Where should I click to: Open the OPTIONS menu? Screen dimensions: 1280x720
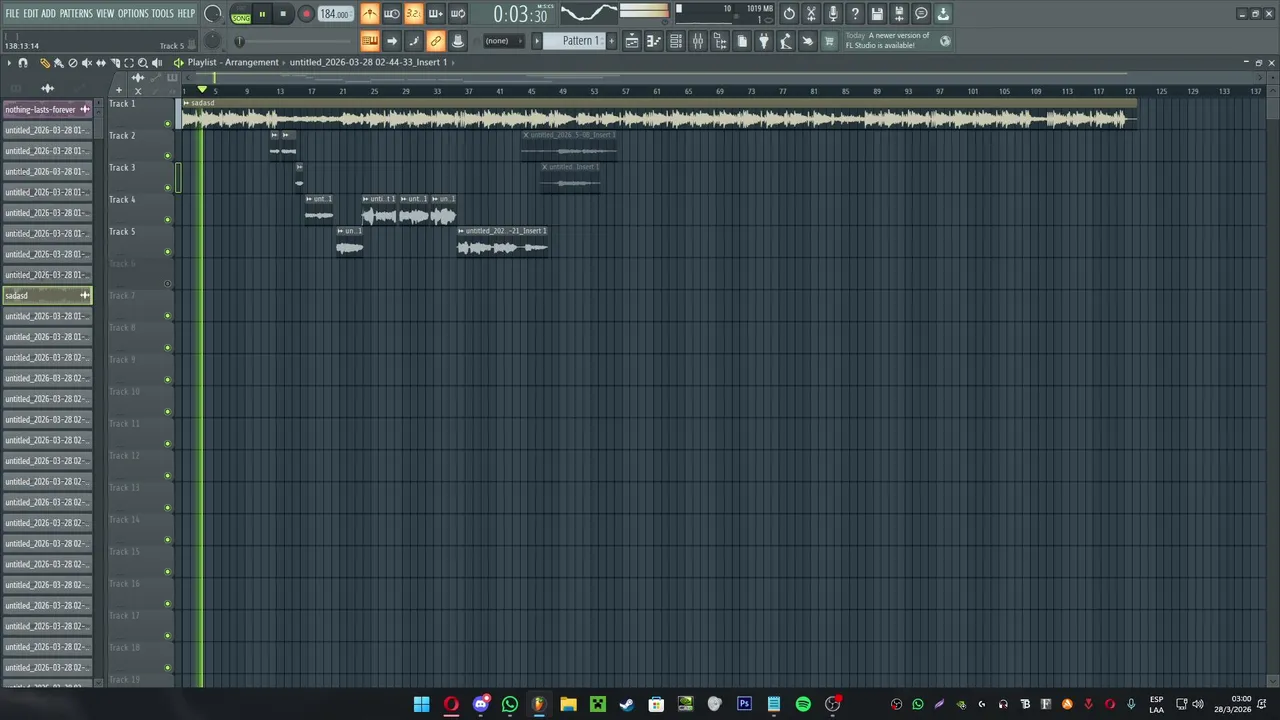[x=133, y=13]
